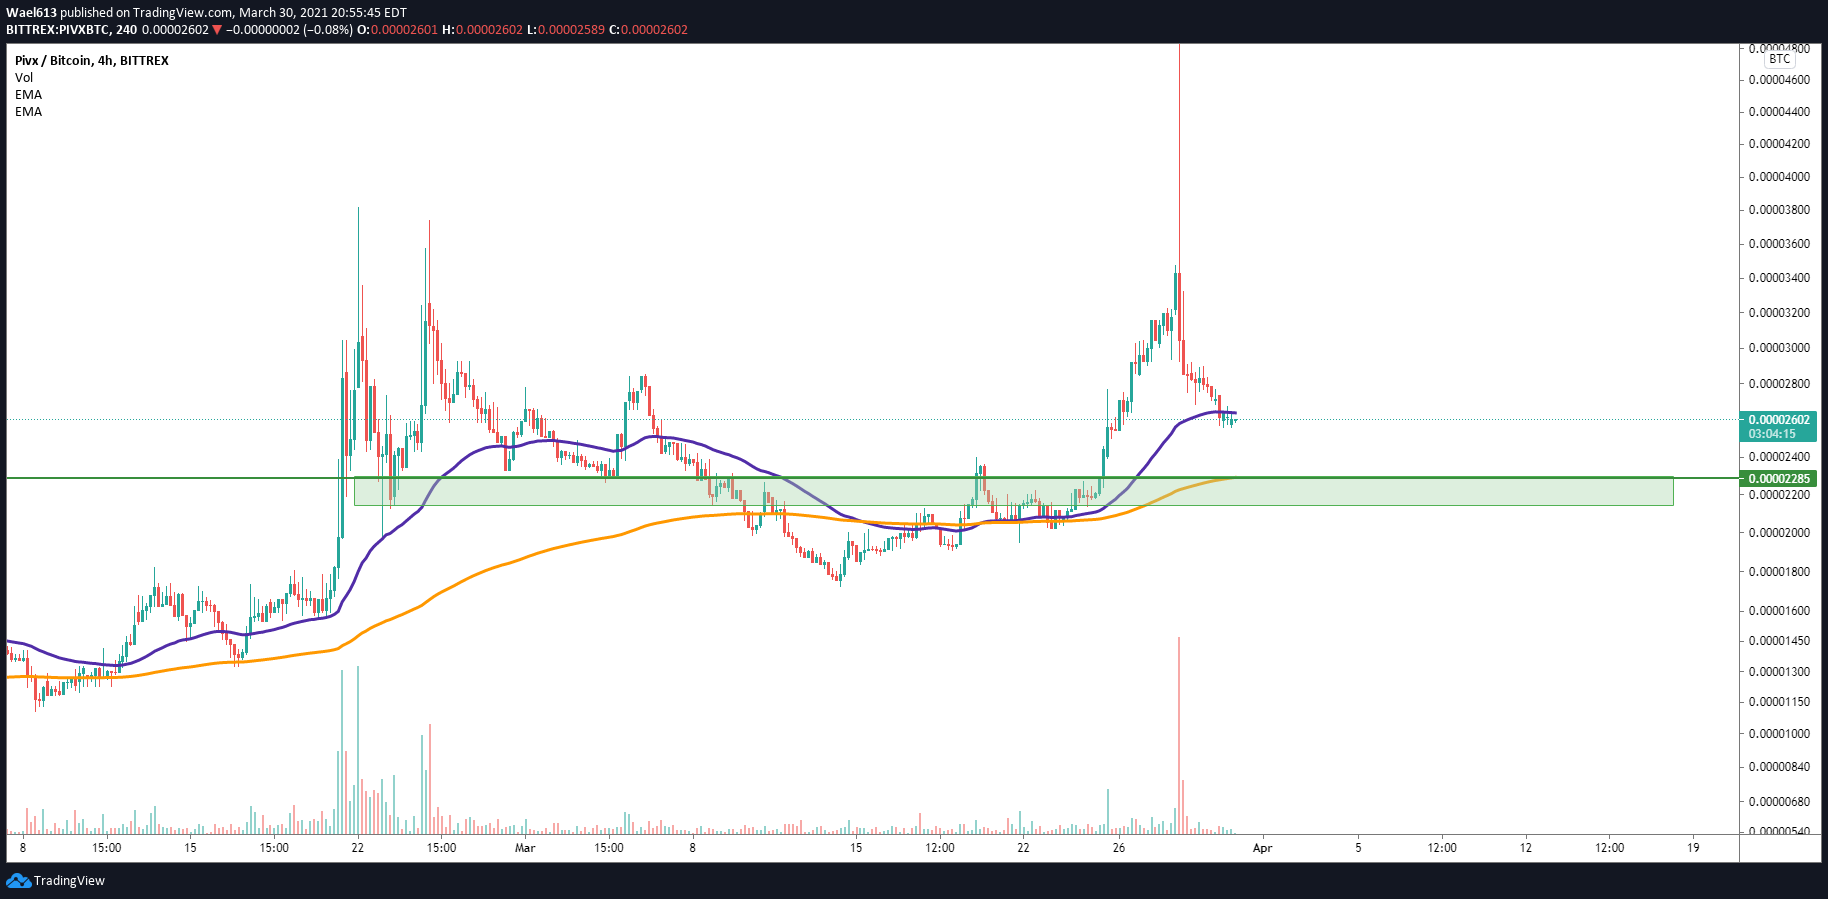
Task: Click the Pivx / Bitcoin, 4h, BITTREX title
Action: (92, 61)
